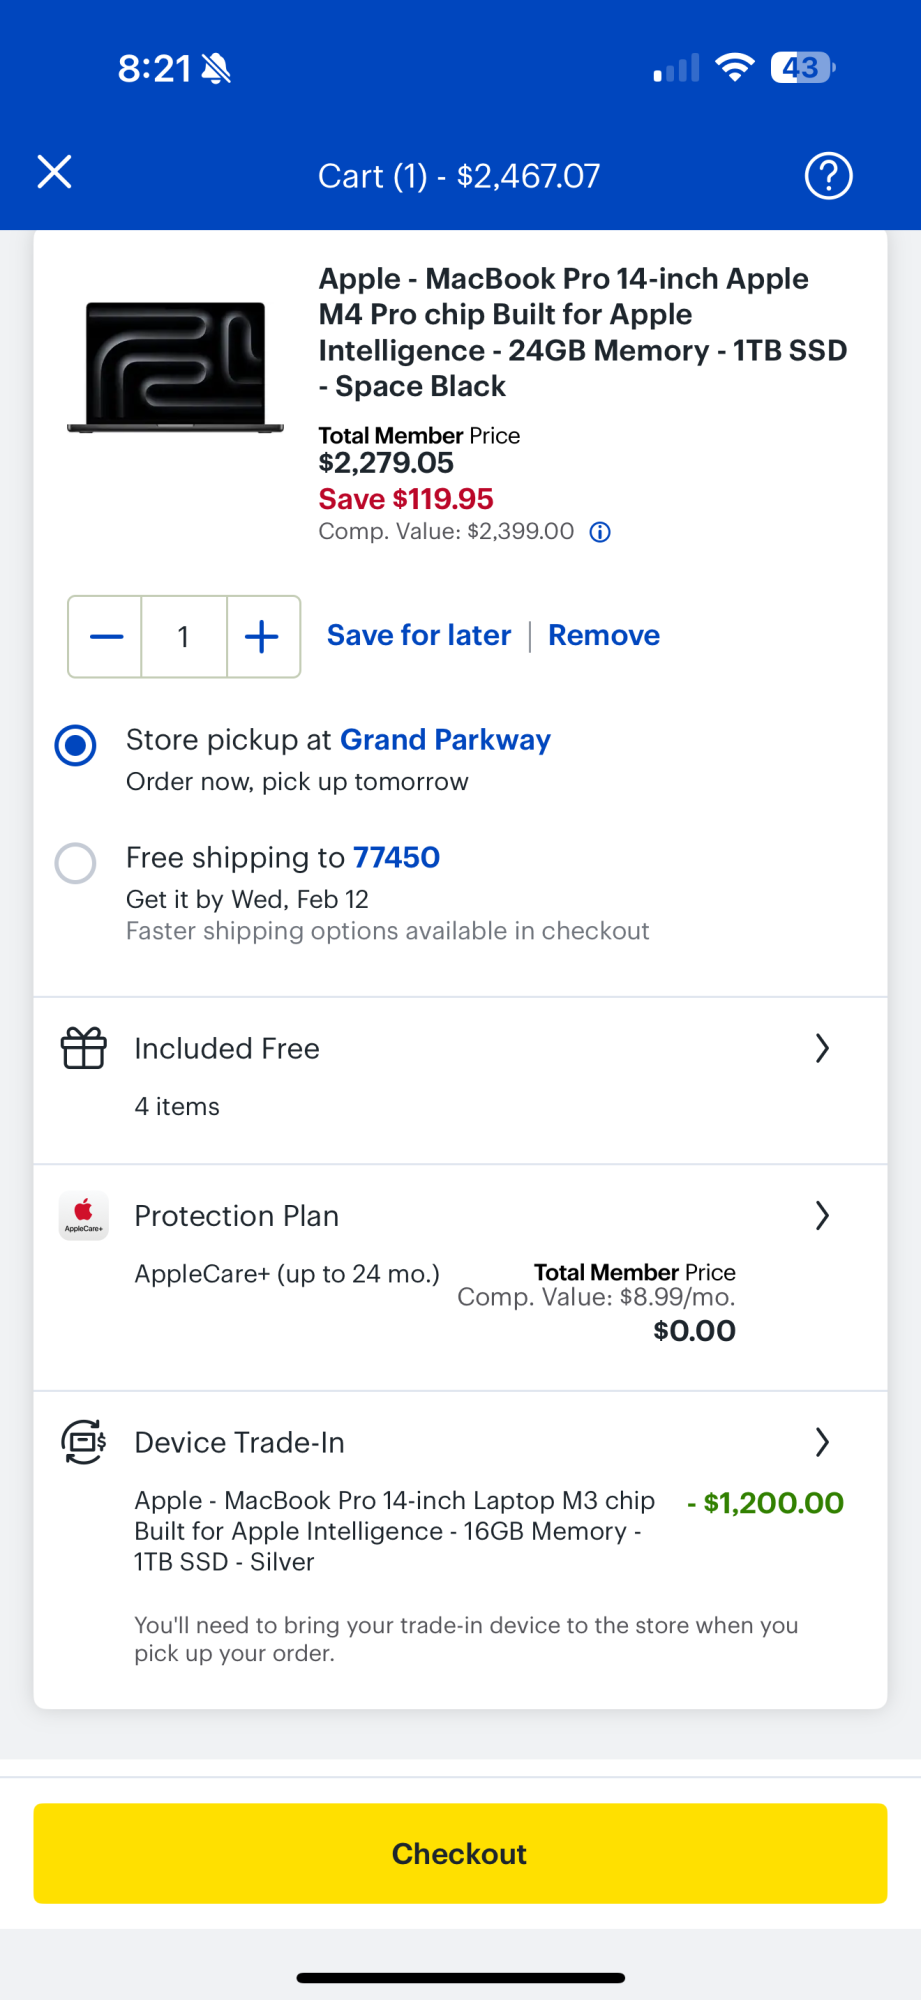Viewport: 921px width, 2000px height.
Task: Increase quantity with the plus button
Action: (x=262, y=637)
